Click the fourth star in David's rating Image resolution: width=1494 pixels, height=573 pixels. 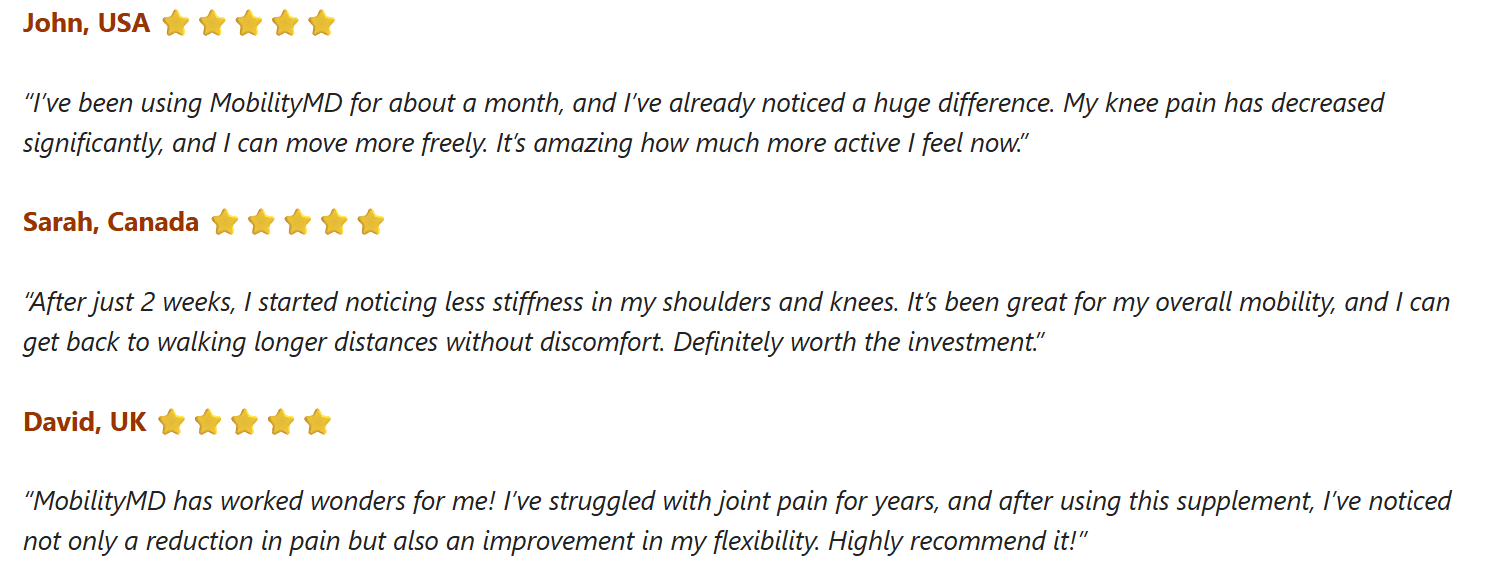(x=281, y=422)
